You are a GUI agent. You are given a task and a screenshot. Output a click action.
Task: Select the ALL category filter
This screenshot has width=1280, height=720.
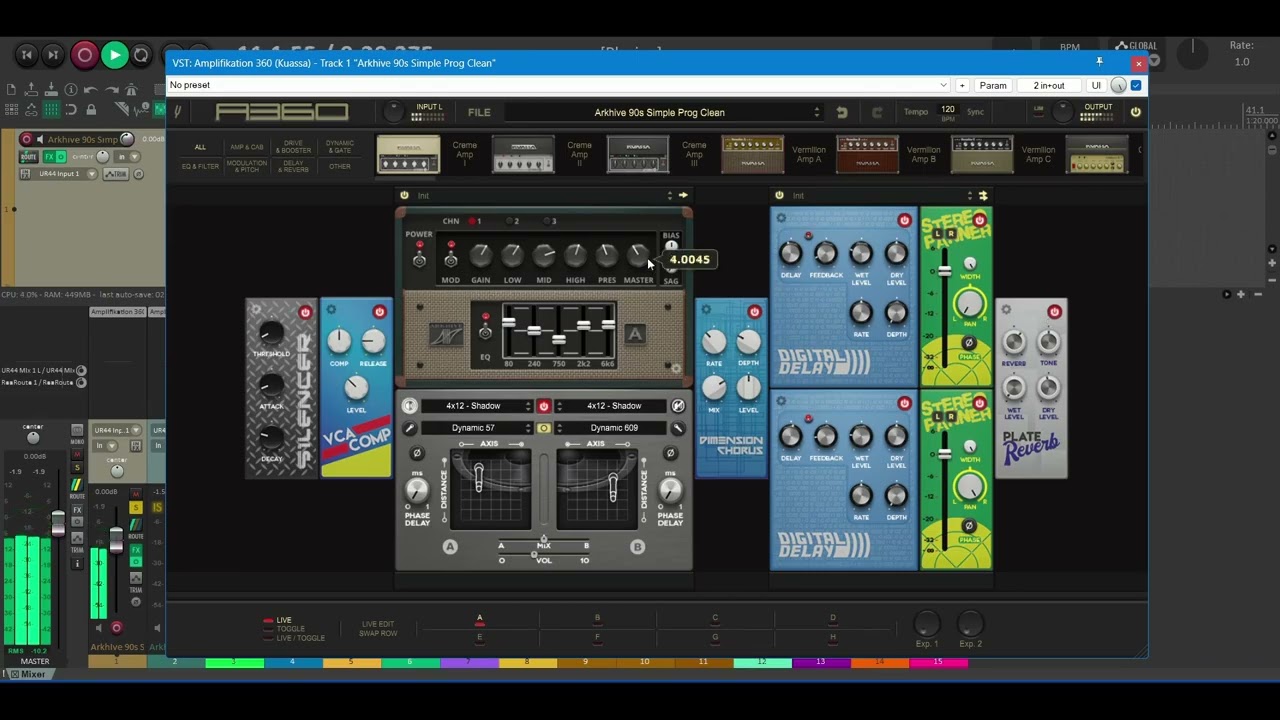[x=200, y=147]
